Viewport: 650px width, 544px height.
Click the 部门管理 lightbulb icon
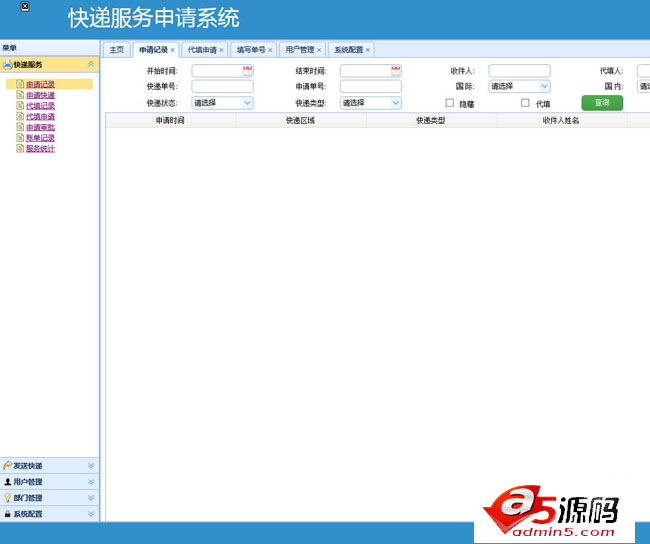pos(7,498)
